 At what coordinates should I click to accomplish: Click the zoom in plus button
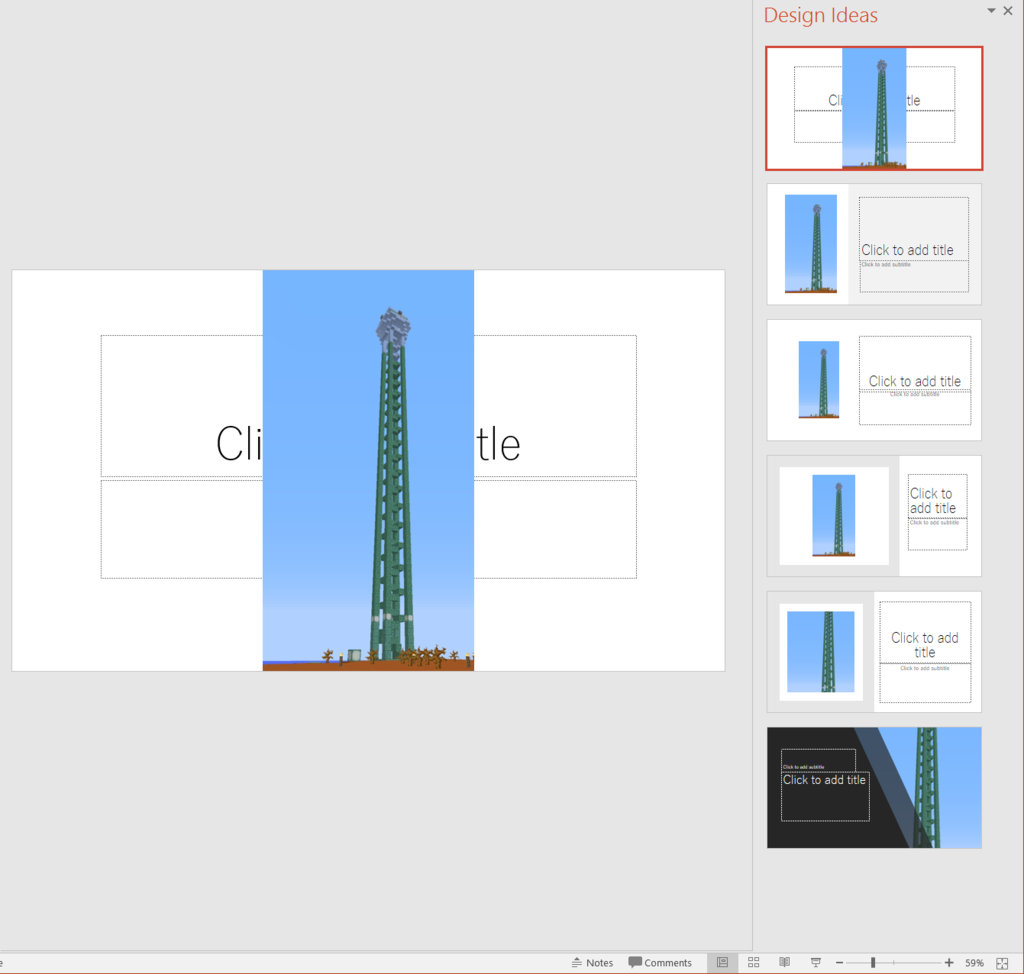click(949, 963)
